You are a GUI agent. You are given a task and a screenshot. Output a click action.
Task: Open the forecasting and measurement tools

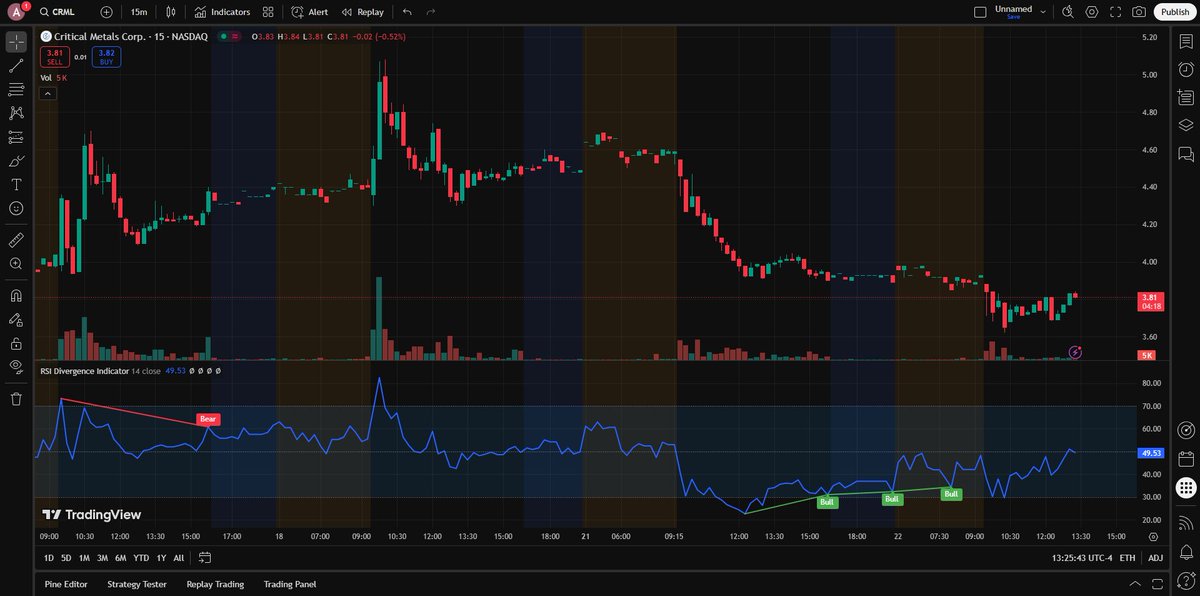coord(16,137)
